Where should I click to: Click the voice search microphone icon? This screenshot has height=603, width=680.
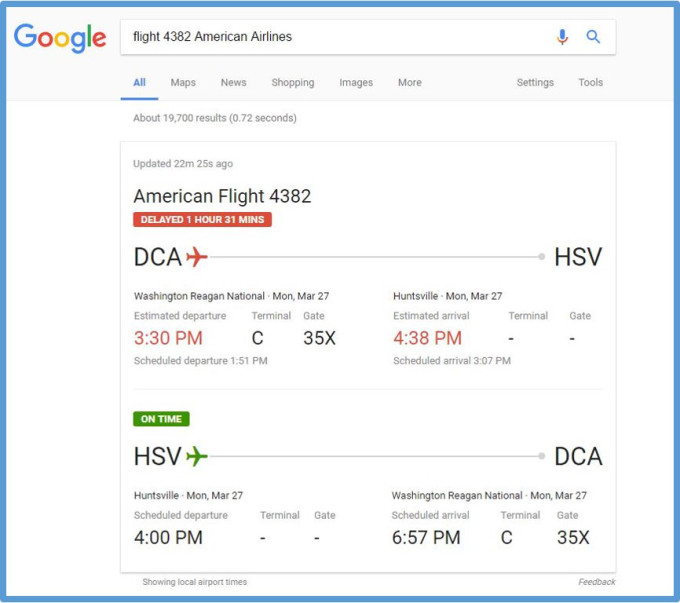click(x=562, y=37)
